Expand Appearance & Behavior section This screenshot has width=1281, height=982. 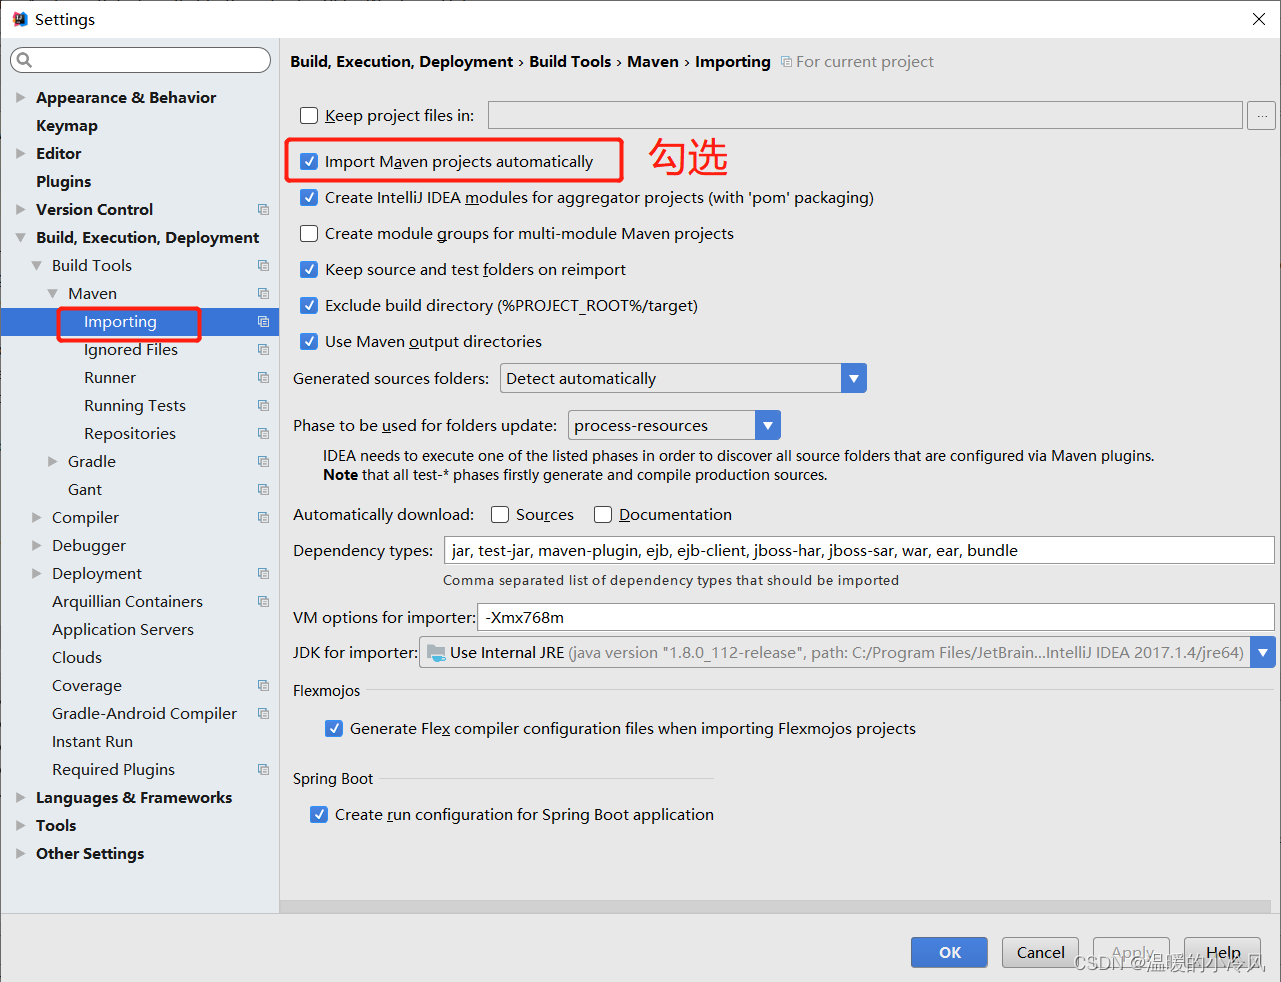(20, 97)
